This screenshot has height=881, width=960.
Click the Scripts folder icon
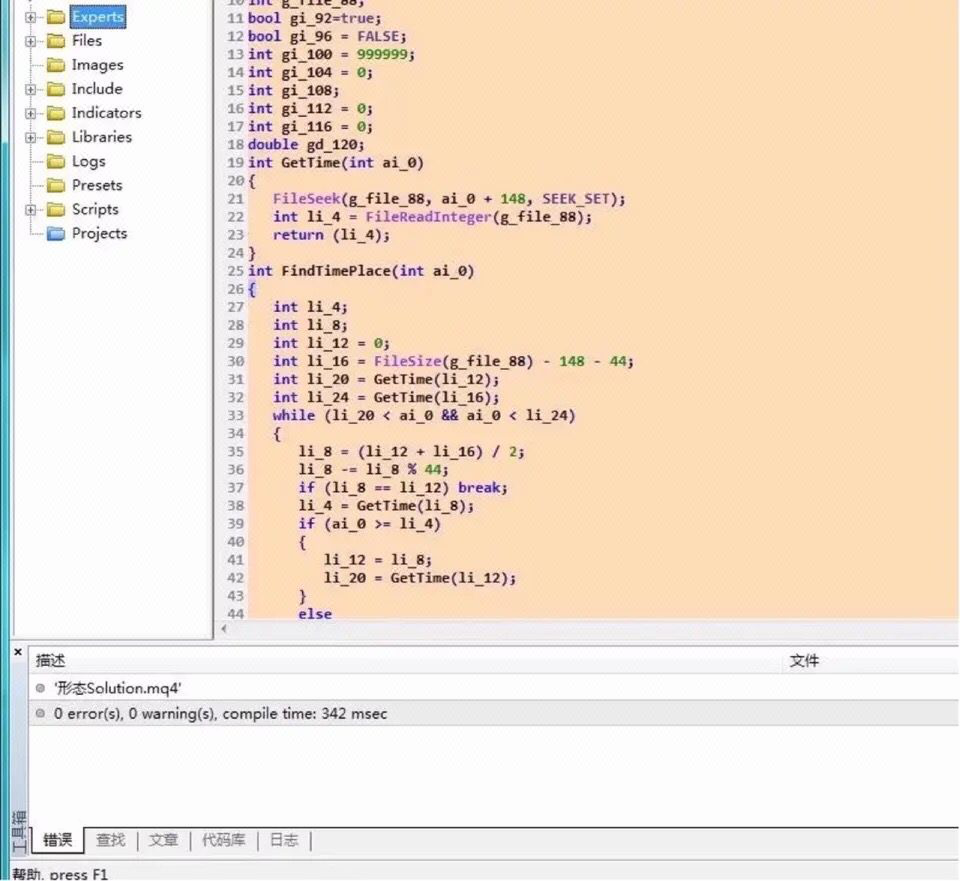pyautogui.click(x=55, y=209)
